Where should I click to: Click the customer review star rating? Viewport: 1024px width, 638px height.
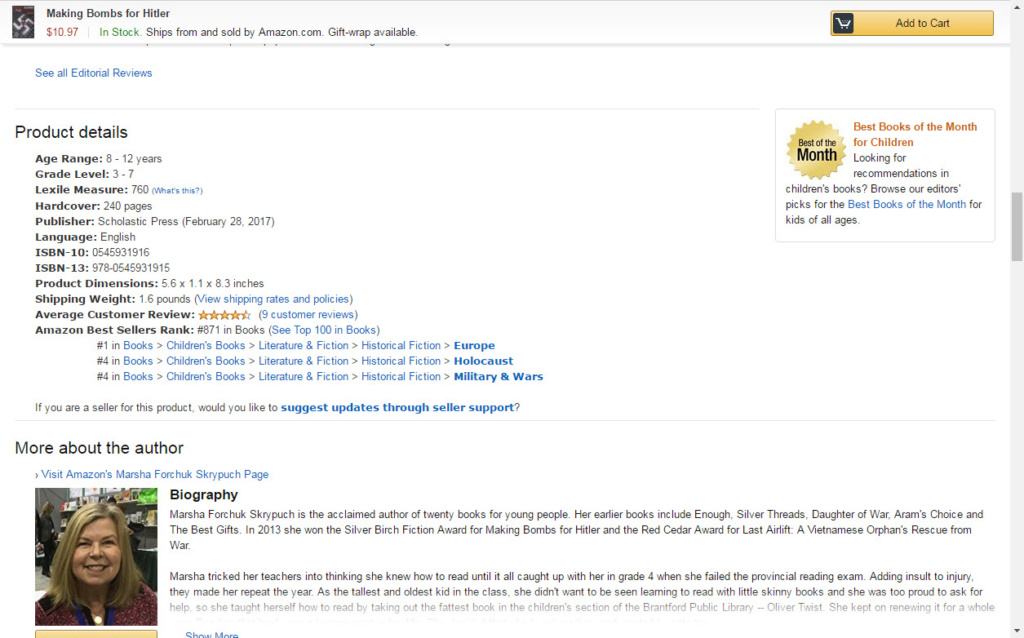coord(224,315)
